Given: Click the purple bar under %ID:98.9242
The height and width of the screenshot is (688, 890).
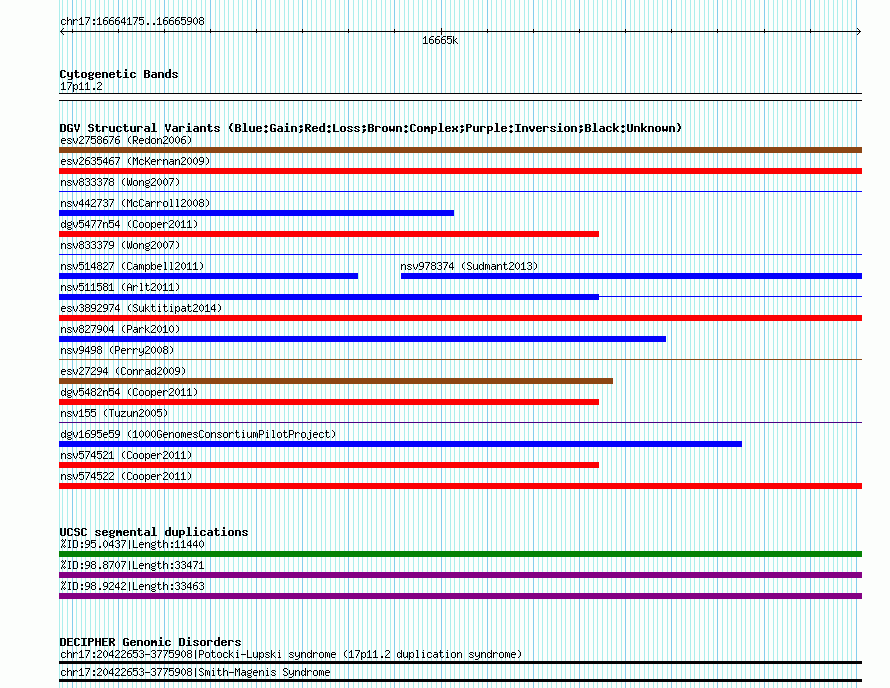Looking at the screenshot, I should [x=460, y=596].
